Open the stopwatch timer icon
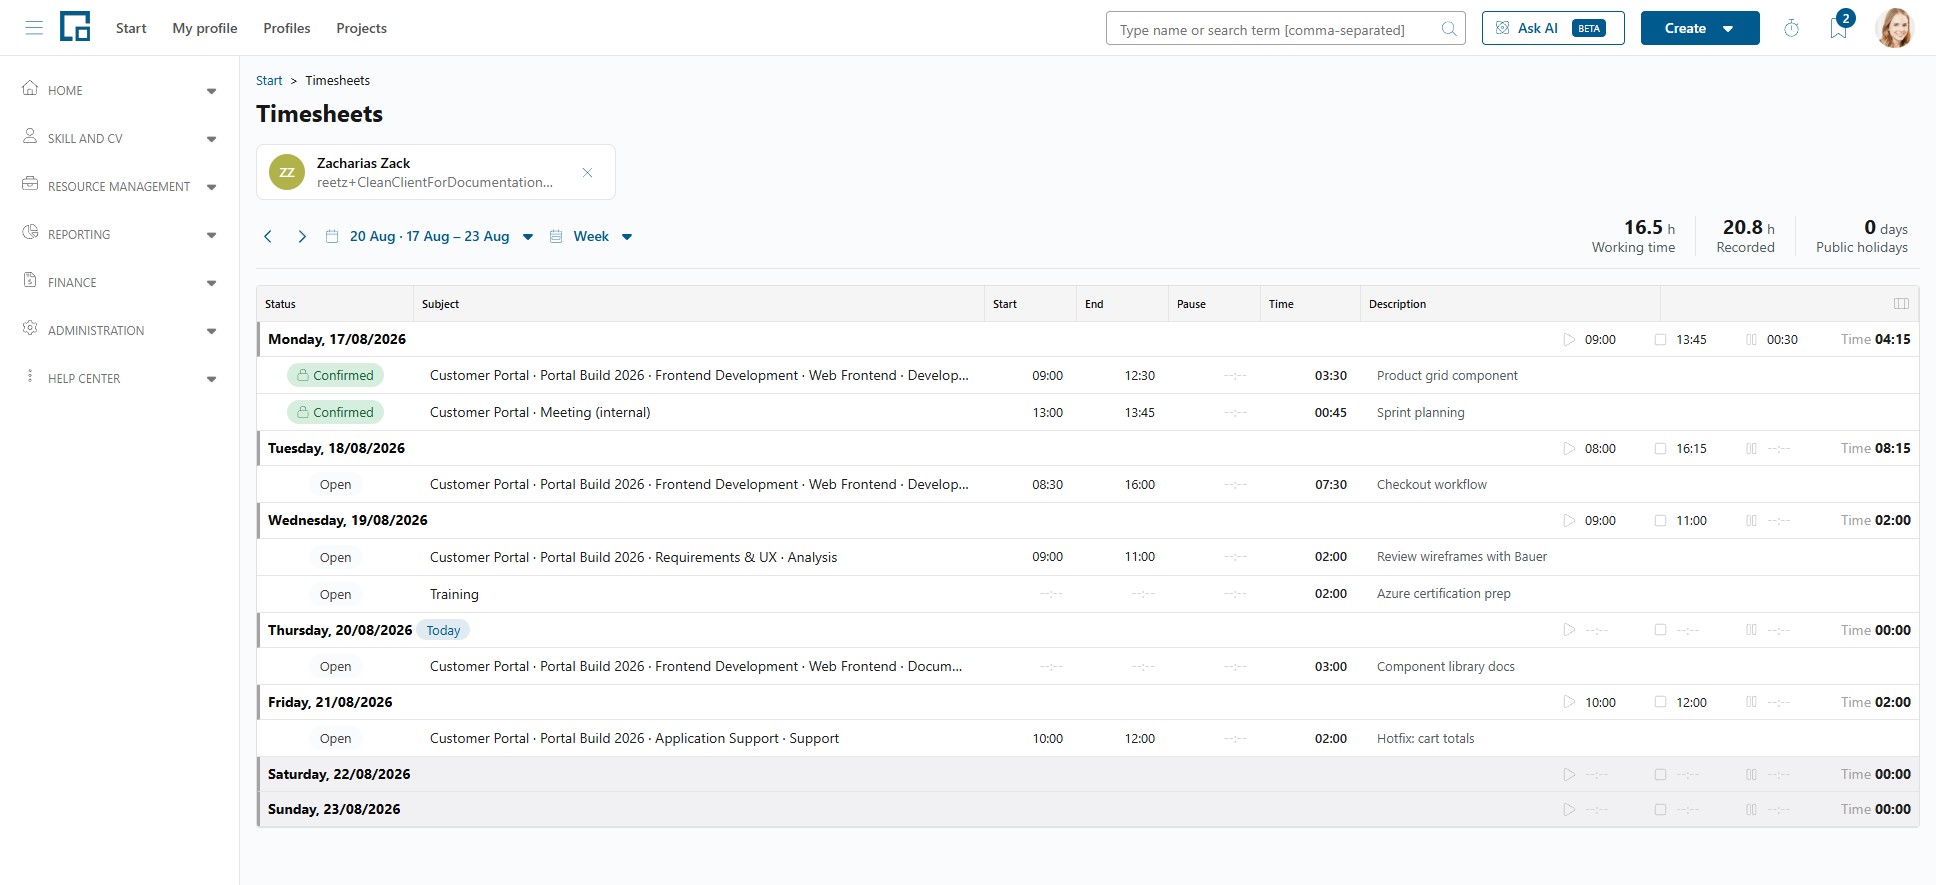The height and width of the screenshot is (885, 1936). tap(1791, 28)
